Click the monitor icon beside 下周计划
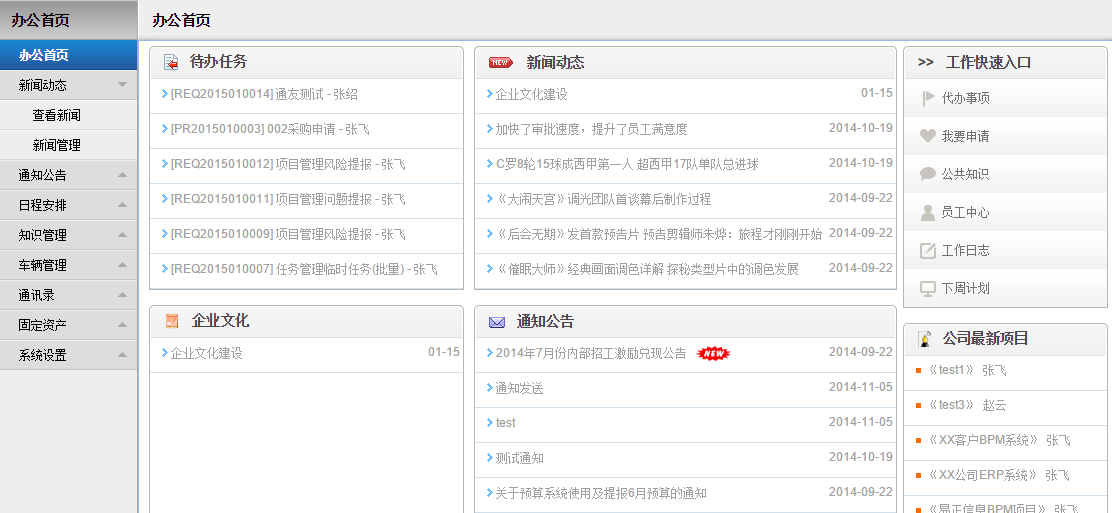 point(927,288)
